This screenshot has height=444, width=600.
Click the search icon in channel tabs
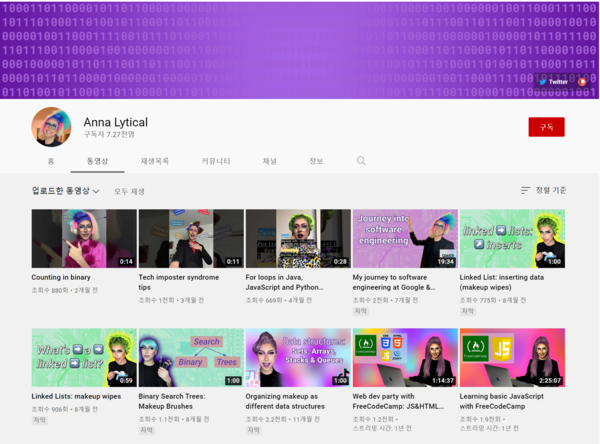tap(361, 161)
